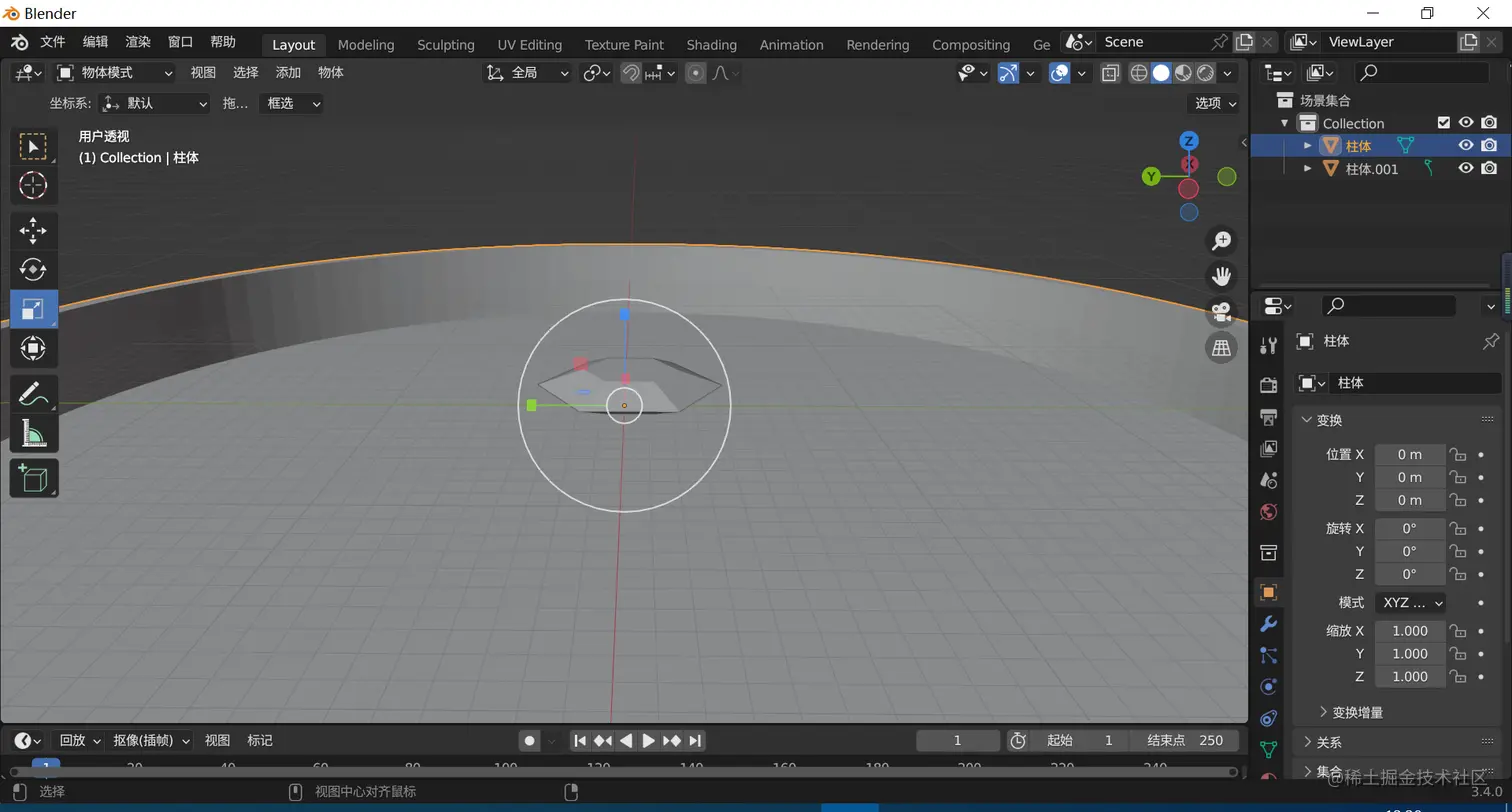Open the 坐标系 默认 dropdown

155,103
